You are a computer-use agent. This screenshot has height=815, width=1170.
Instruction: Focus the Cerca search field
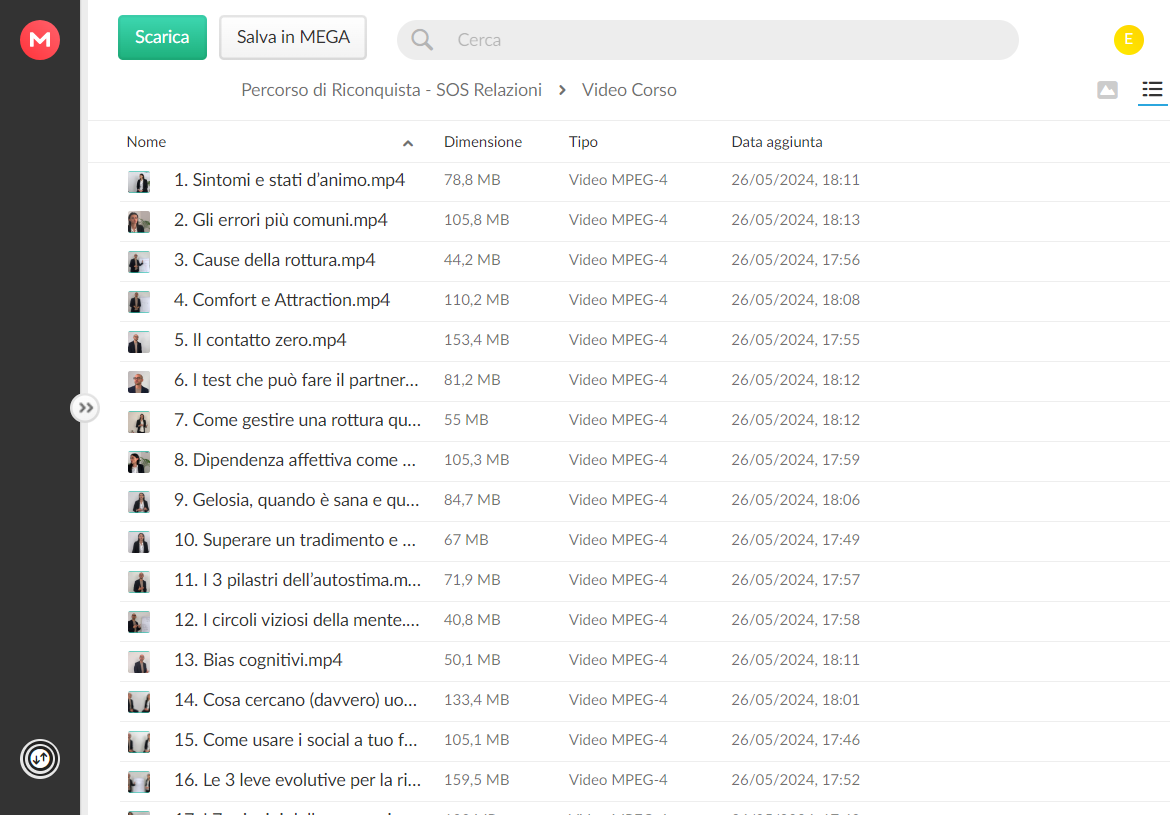tap(707, 40)
